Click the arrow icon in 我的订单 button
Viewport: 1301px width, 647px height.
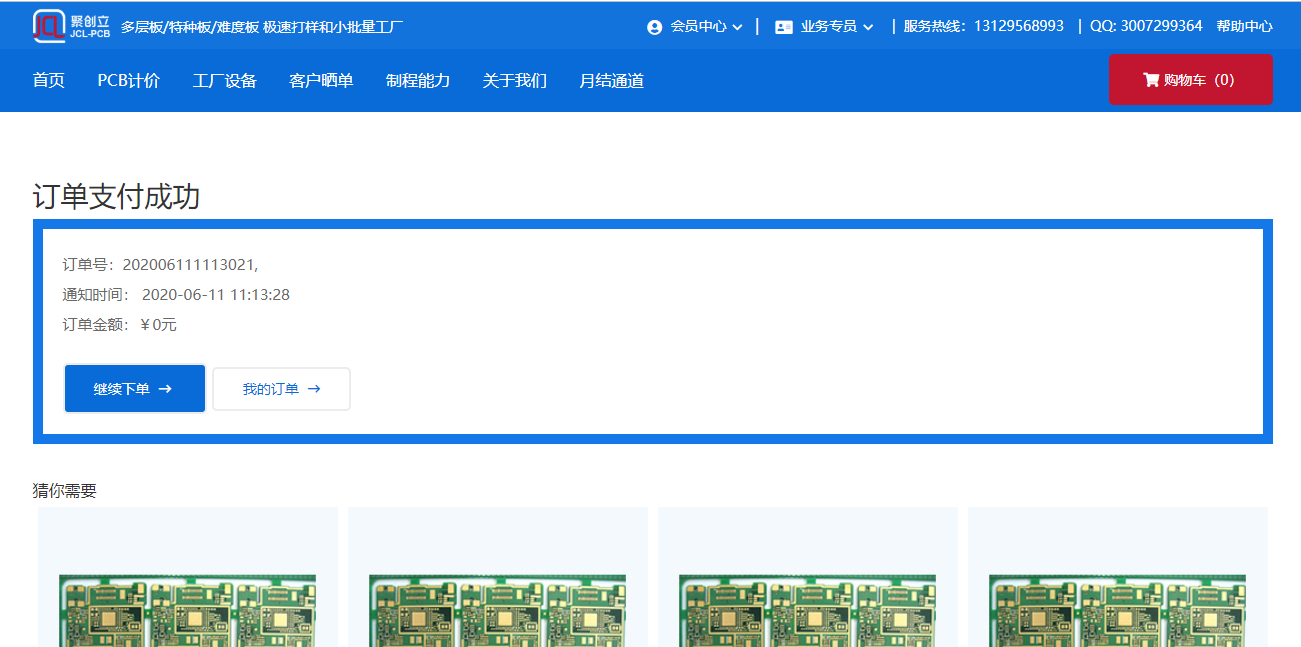tap(314, 389)
